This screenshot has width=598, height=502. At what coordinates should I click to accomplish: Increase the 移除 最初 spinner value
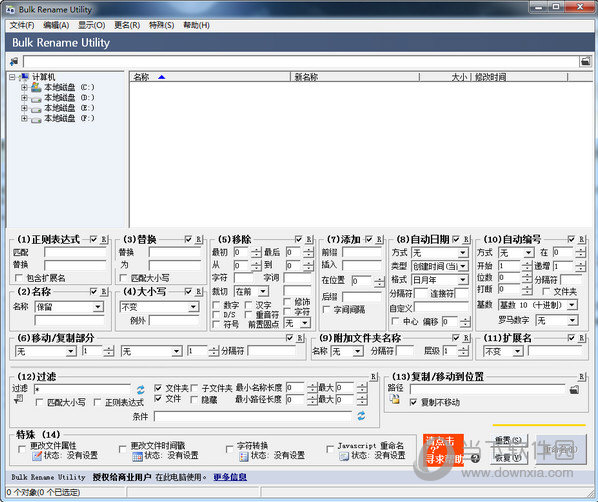[256, 249]
